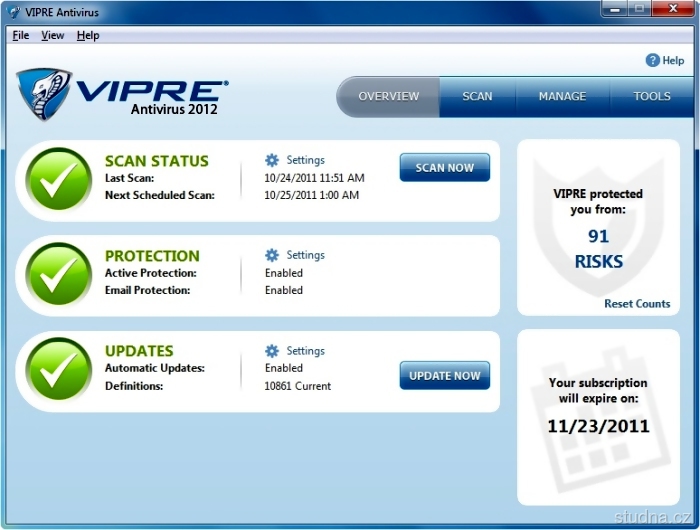Viewport: 700px width, 530px height.
Task: Click the VIPRE snake shield logo
Action: pos(44,94)
